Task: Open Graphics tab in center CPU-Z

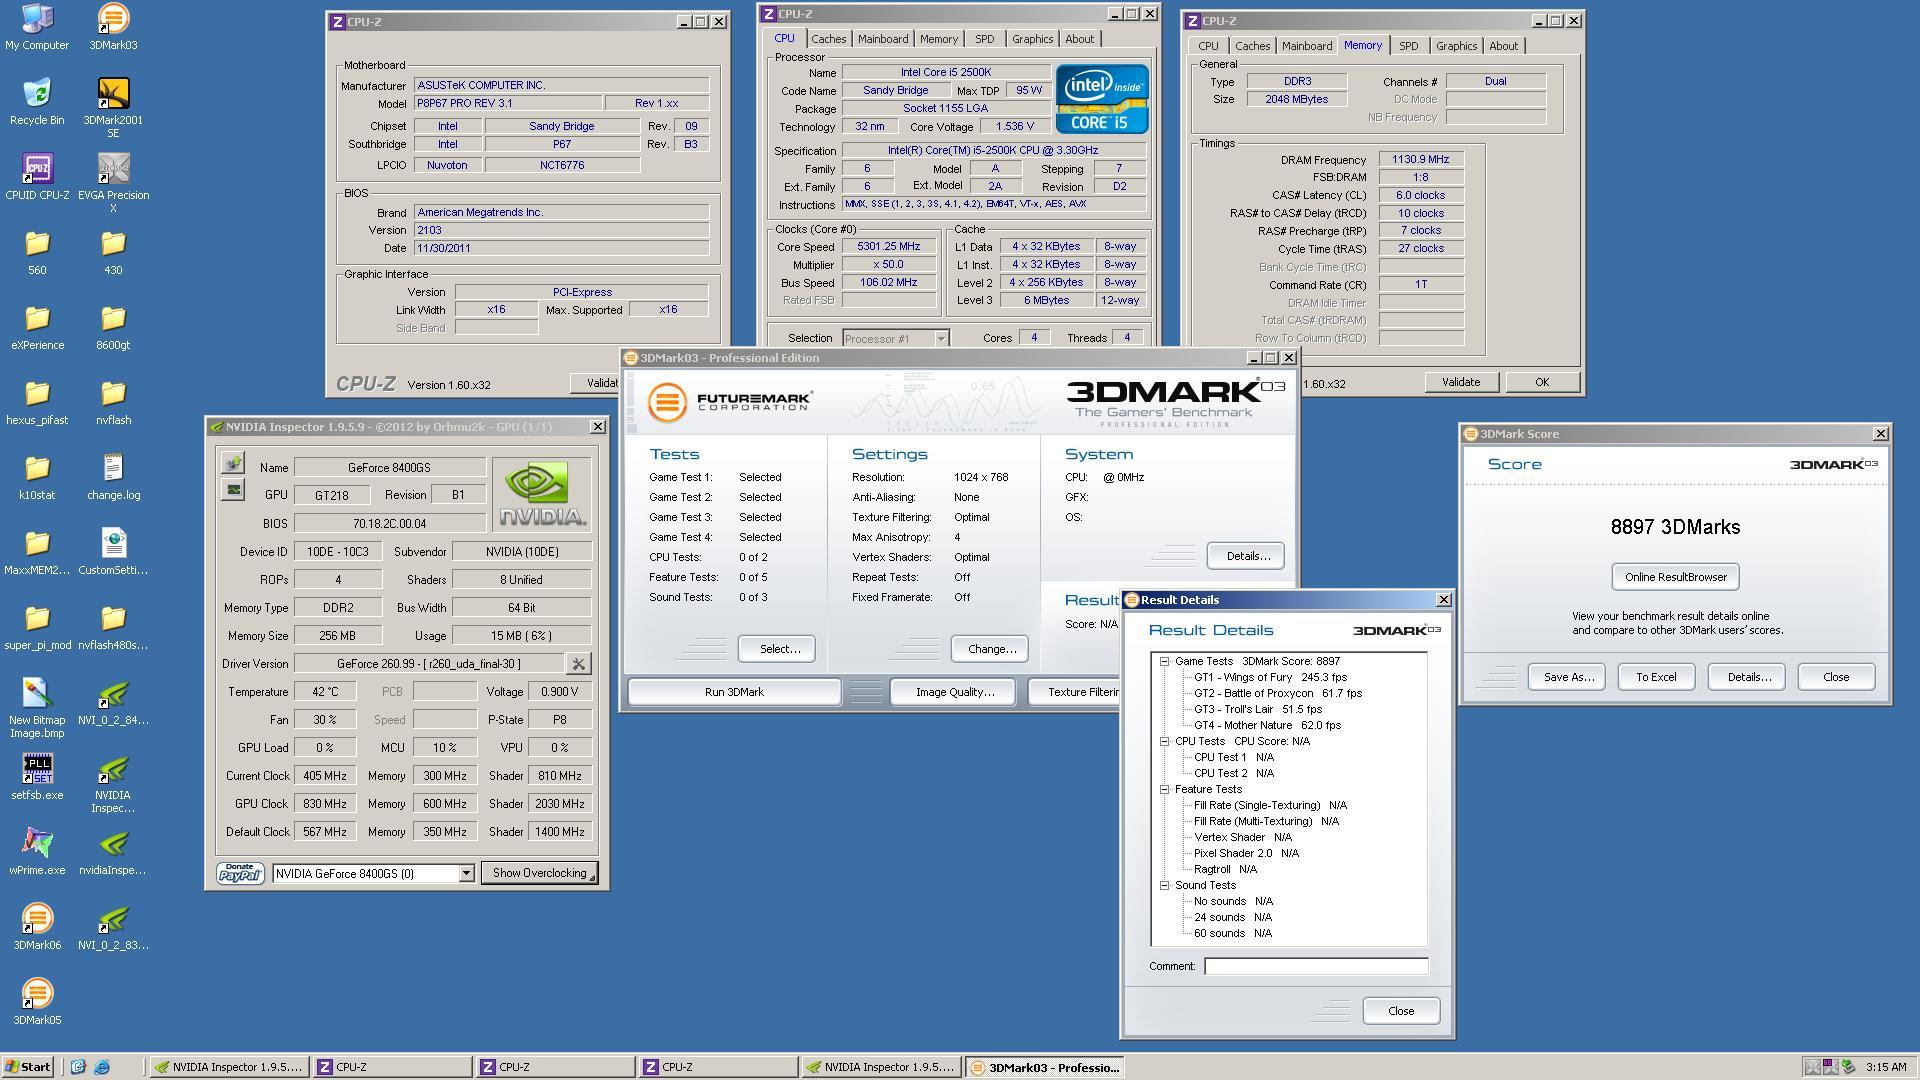Action: pyautogui.click(x=1032, y=39)
